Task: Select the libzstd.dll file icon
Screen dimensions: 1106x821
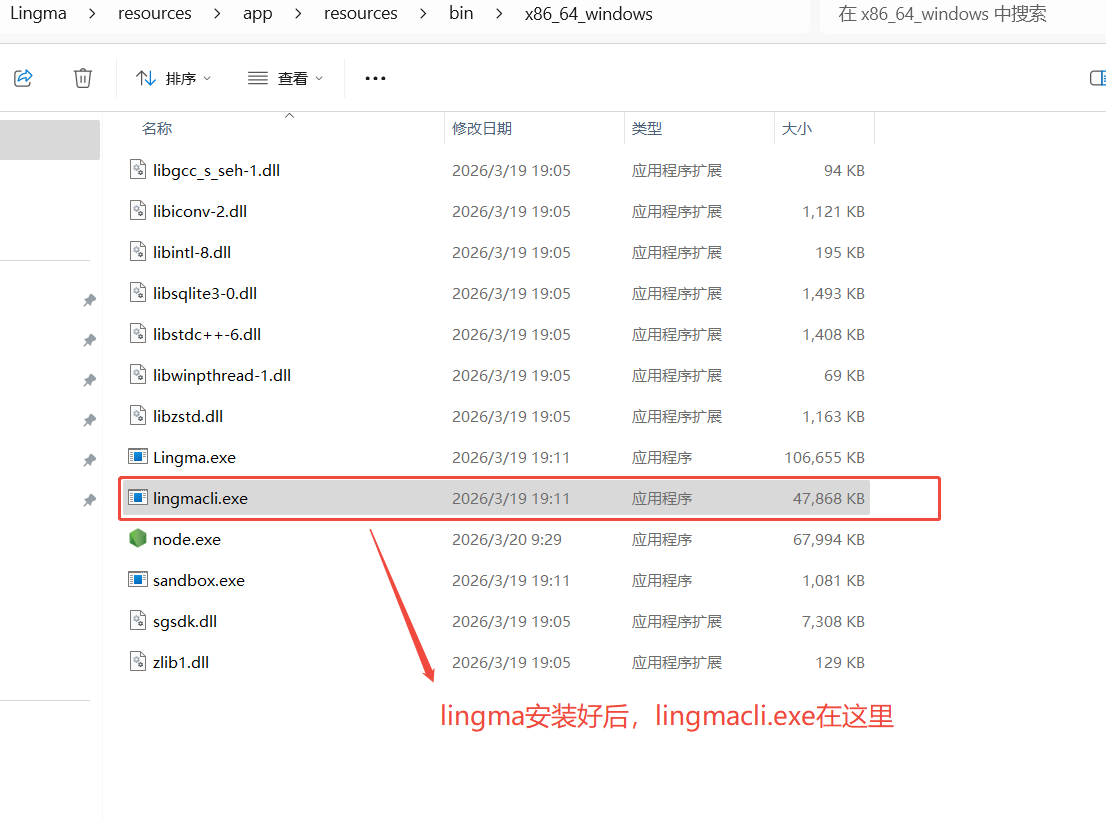Action: (x=138, y=415)
